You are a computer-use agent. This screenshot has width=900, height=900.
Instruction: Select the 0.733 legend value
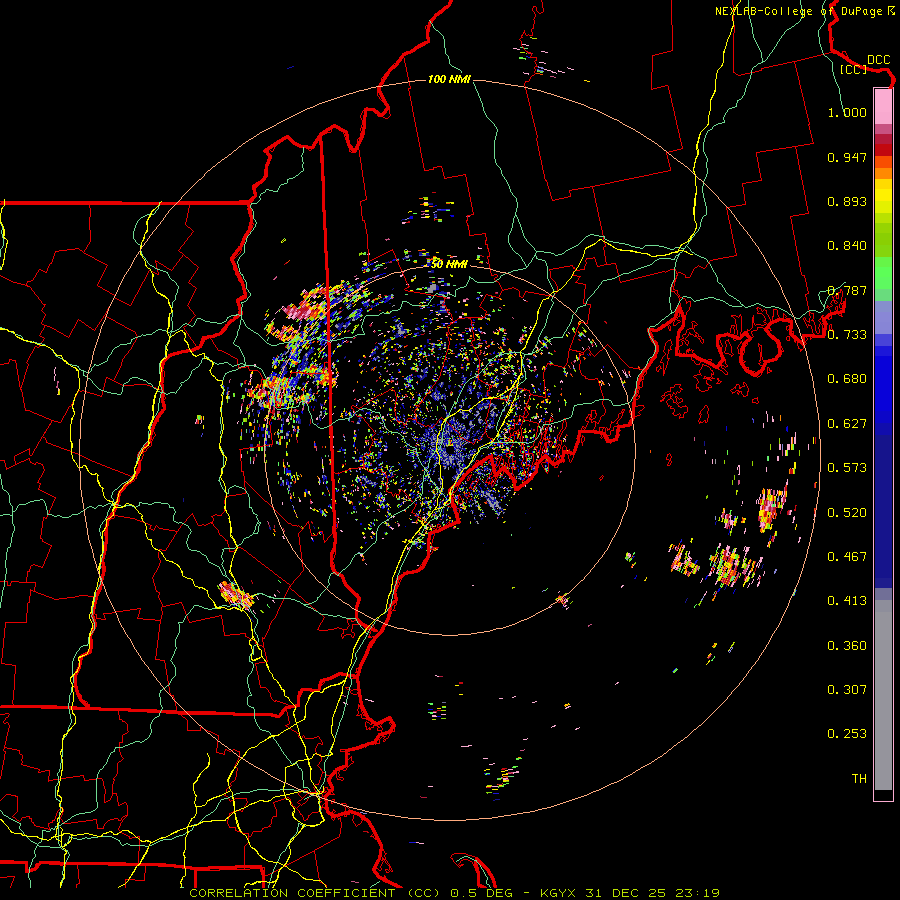847,335
